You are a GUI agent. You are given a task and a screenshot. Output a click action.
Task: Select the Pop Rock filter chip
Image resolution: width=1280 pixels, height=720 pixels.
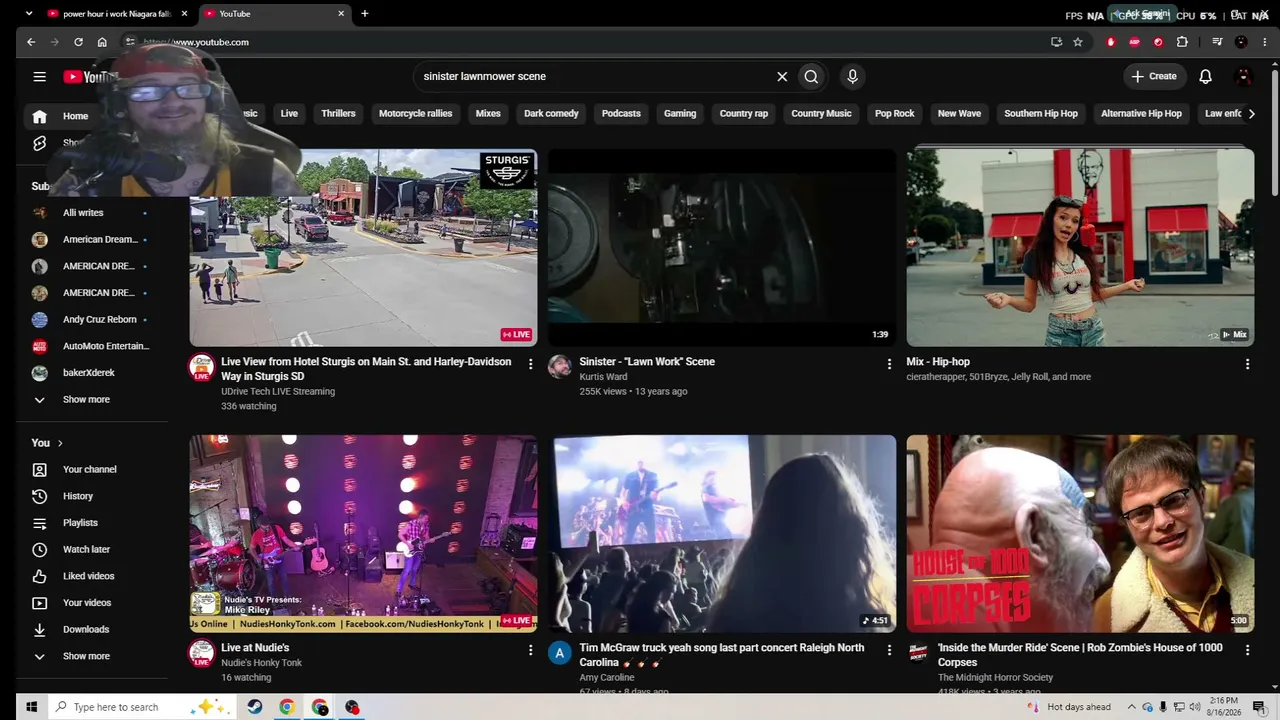click(x=895, y=113)
